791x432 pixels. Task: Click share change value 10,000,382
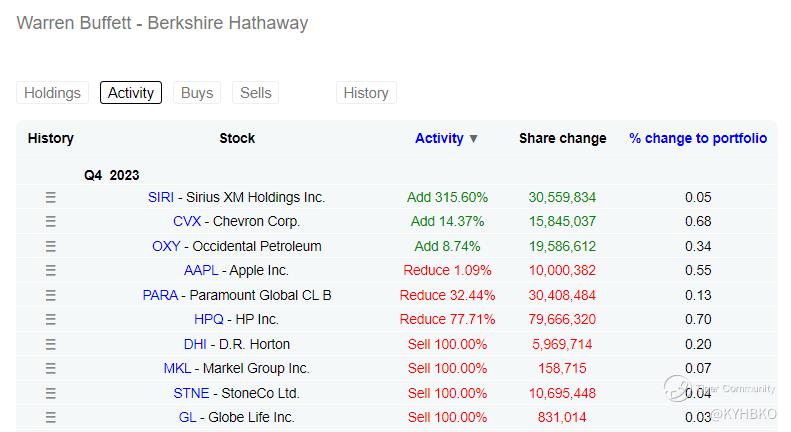pos(562,271)
